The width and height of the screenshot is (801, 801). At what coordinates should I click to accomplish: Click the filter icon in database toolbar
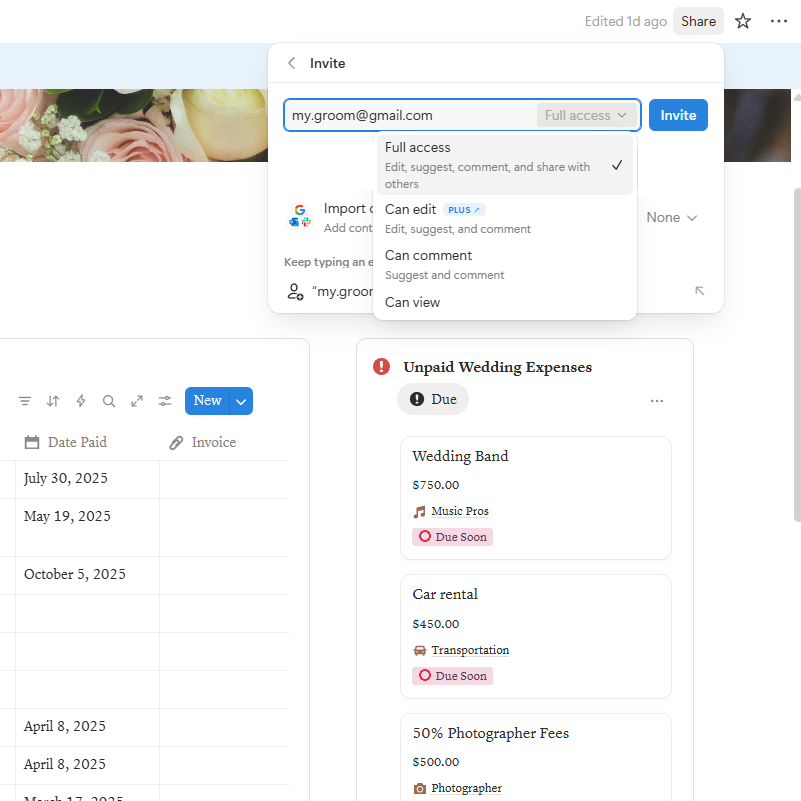click(25, 401)
